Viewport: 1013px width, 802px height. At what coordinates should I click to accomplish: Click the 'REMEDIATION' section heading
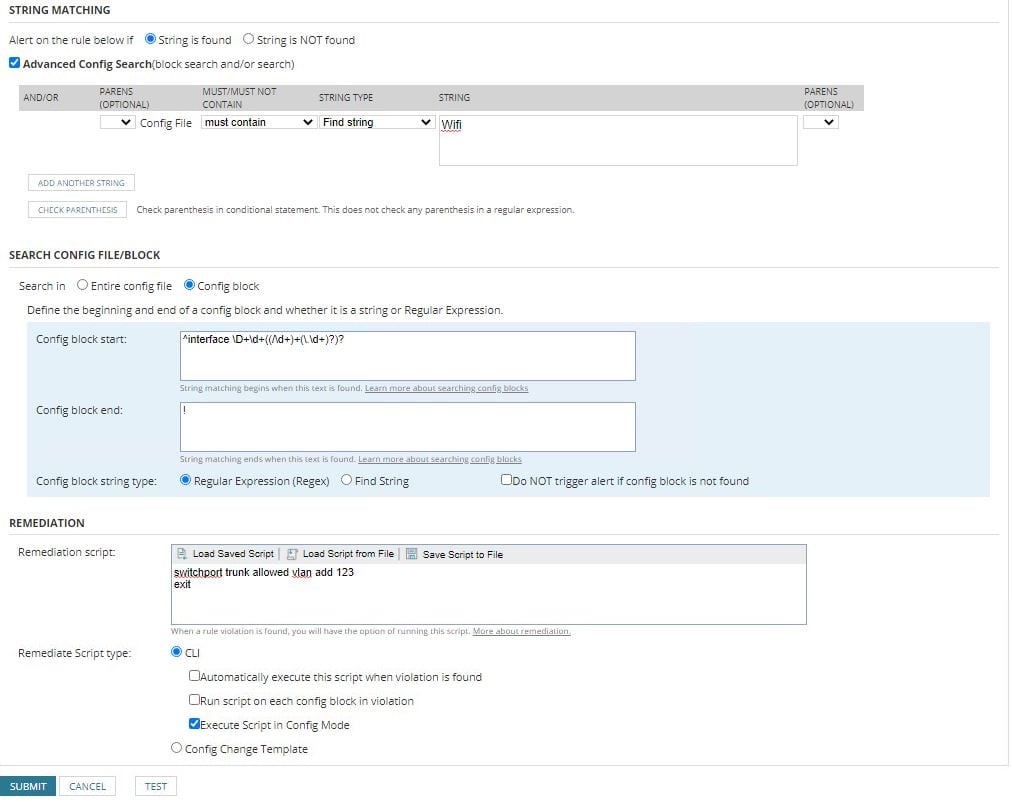(47, 523)
